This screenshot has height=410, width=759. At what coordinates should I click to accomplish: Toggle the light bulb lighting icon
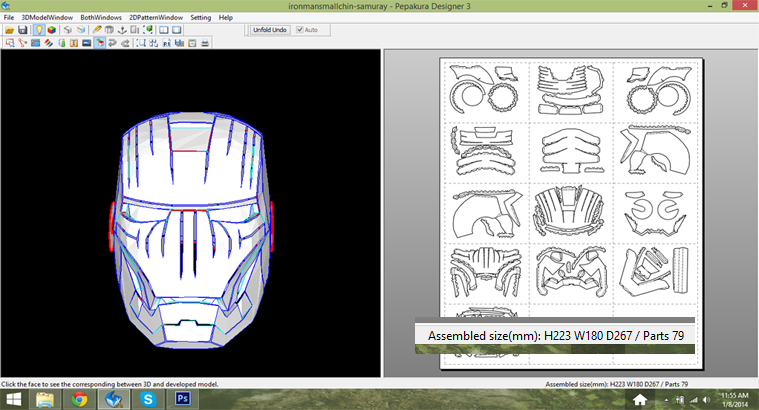(39, 30)
